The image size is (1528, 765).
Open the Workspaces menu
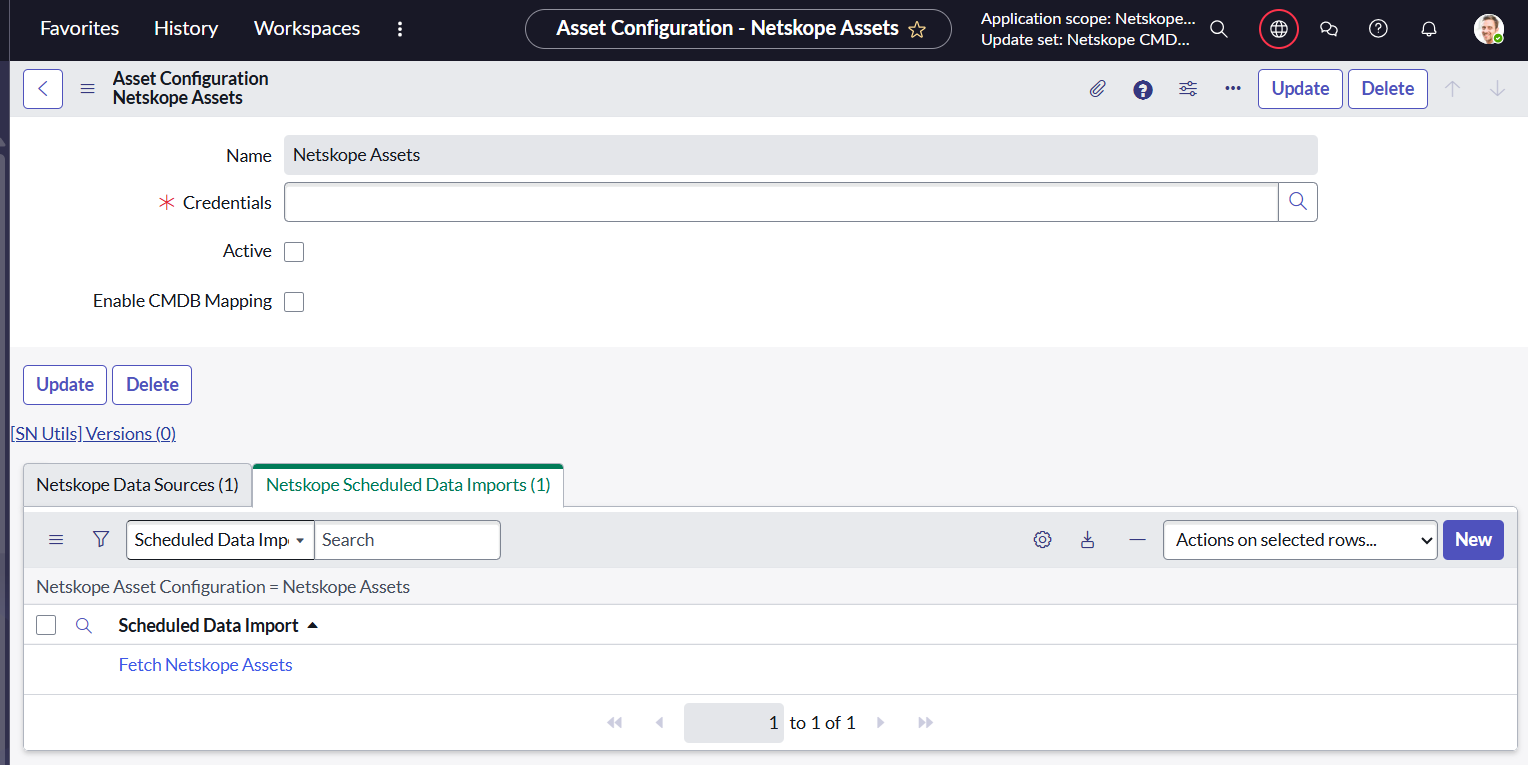tap(307, 29)
